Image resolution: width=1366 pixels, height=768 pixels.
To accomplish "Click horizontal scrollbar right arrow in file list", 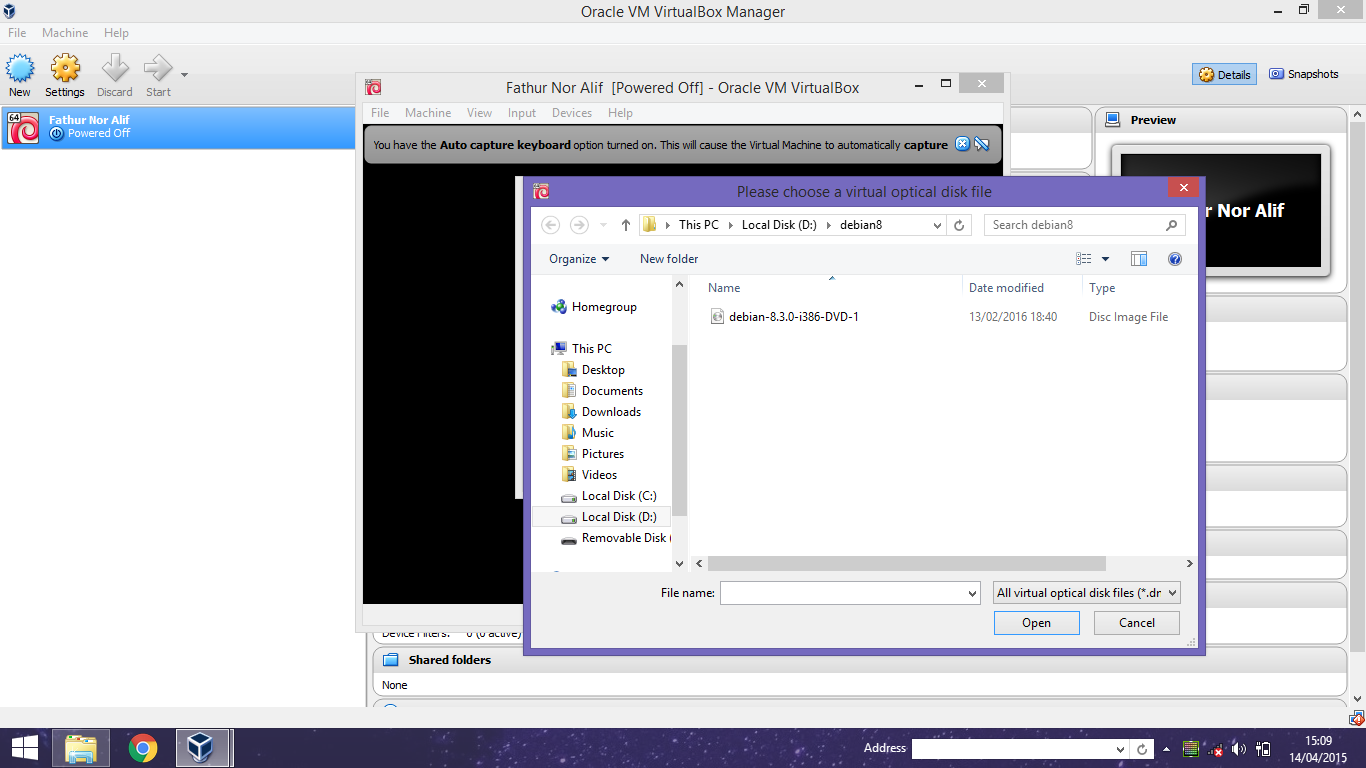I will tap(1189, 564).
